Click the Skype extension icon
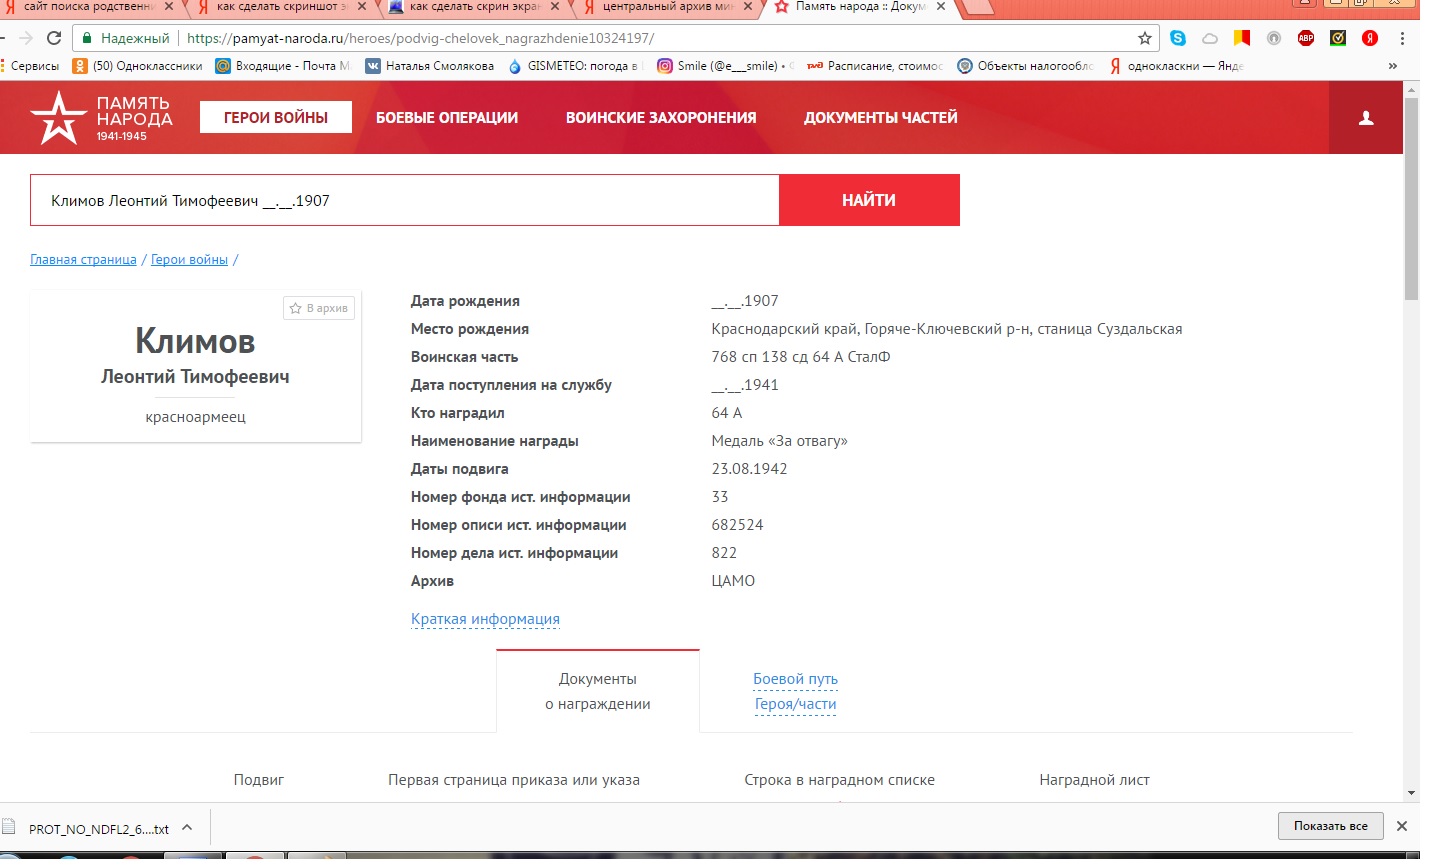The height and width of the screenshot is (868, 1440). pos(1178,38)
